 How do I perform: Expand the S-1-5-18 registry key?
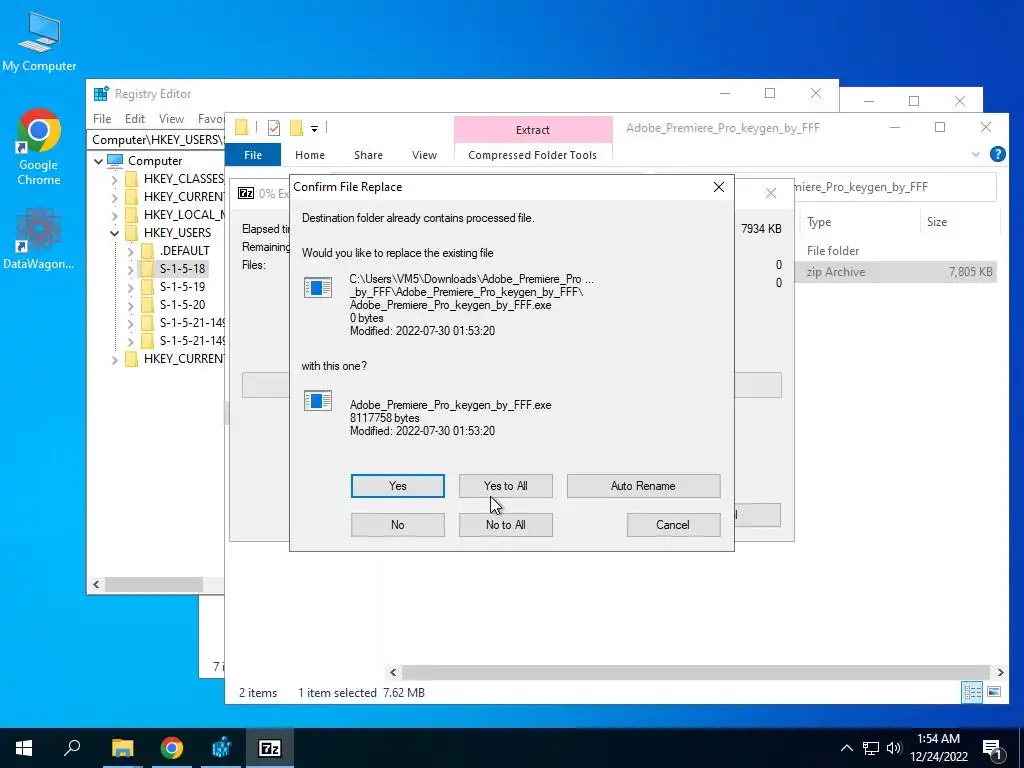click(130, 268)
